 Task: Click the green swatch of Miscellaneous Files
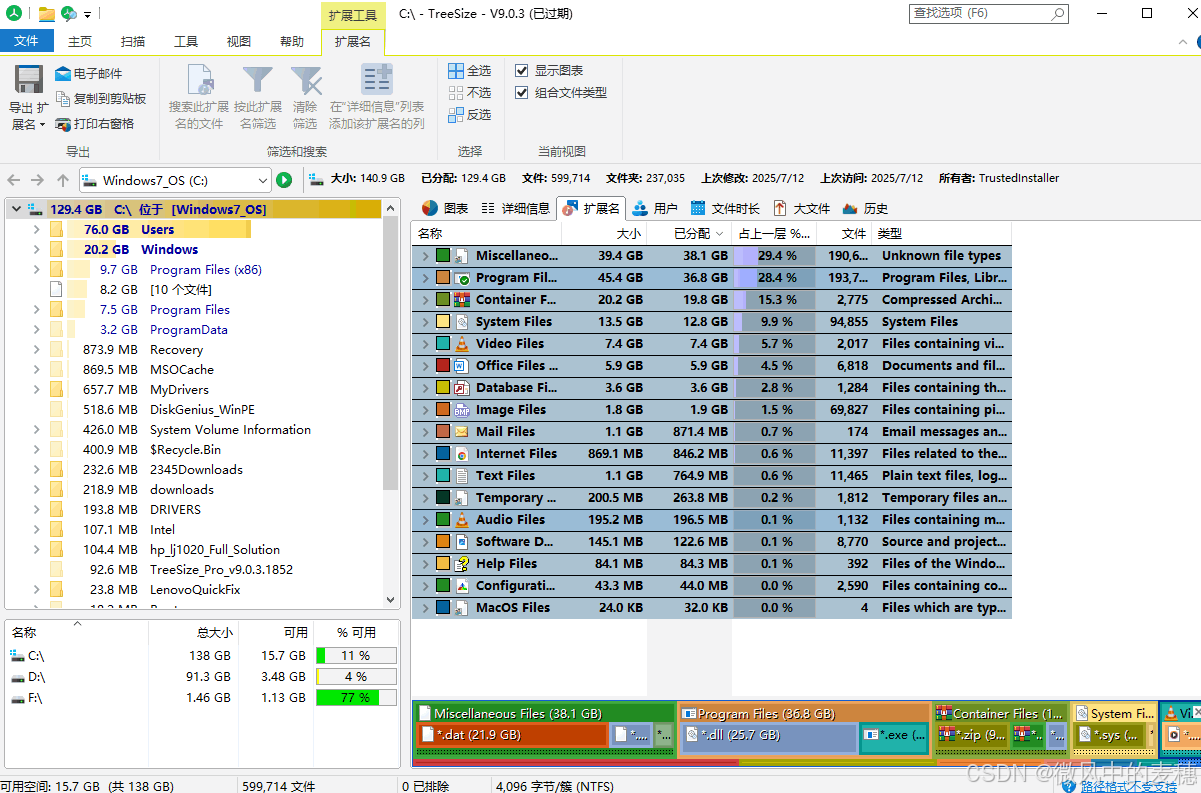click(x=443, y=255)
